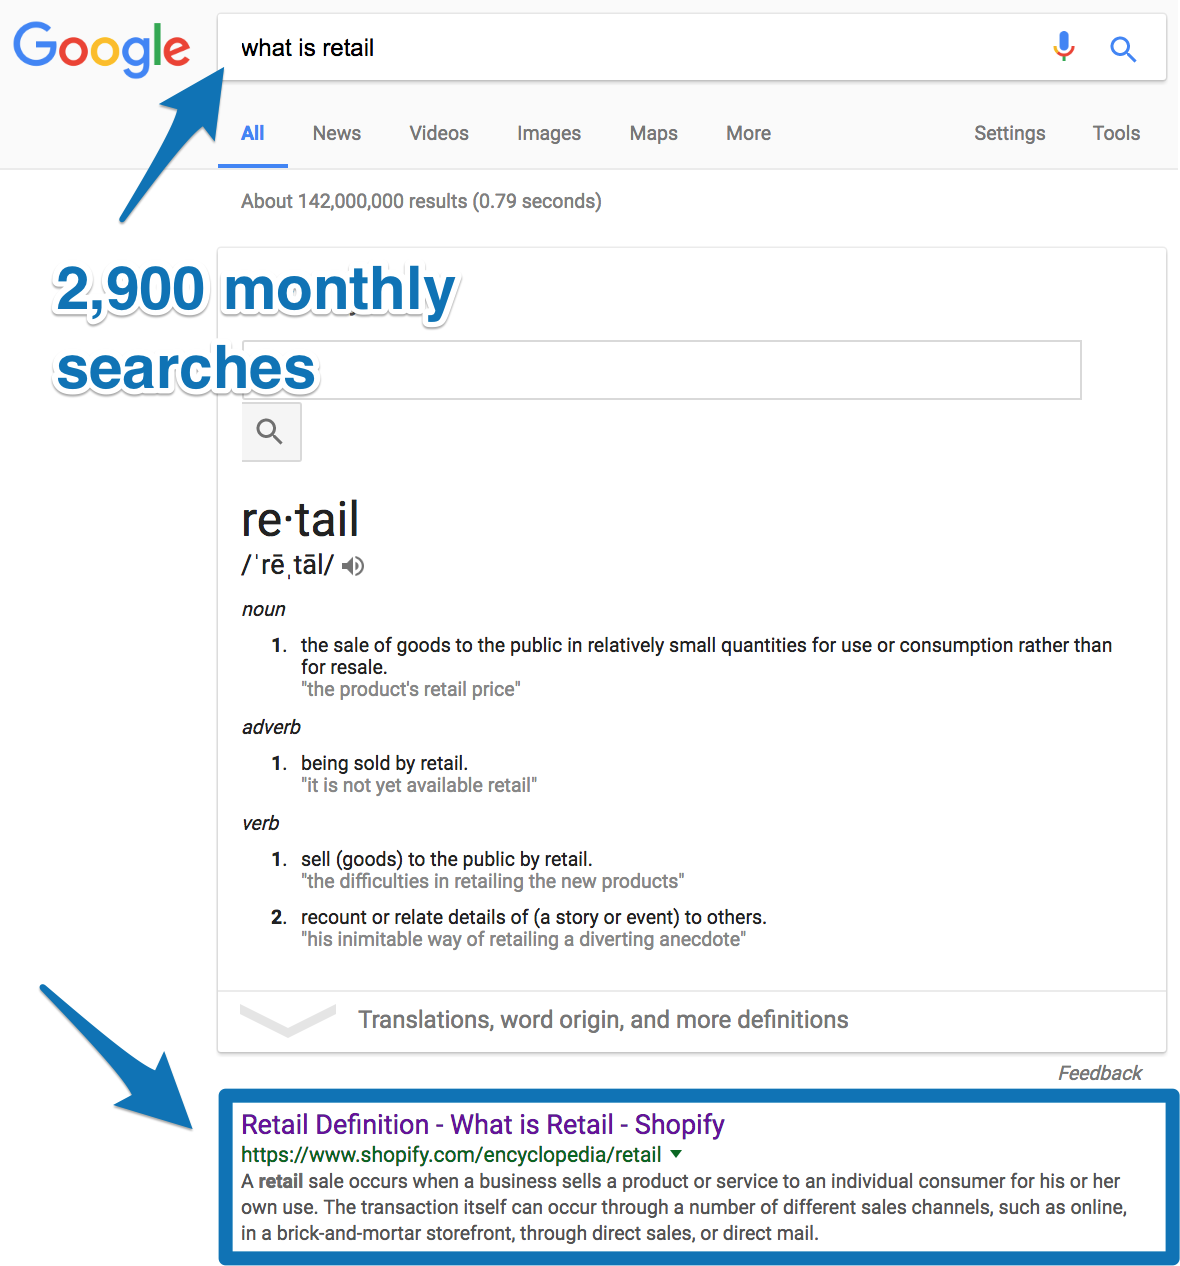Screen dimensions: 1180x1266
Task: Open the Shopify retail definition result
Action: click(x=483, y=1124)
